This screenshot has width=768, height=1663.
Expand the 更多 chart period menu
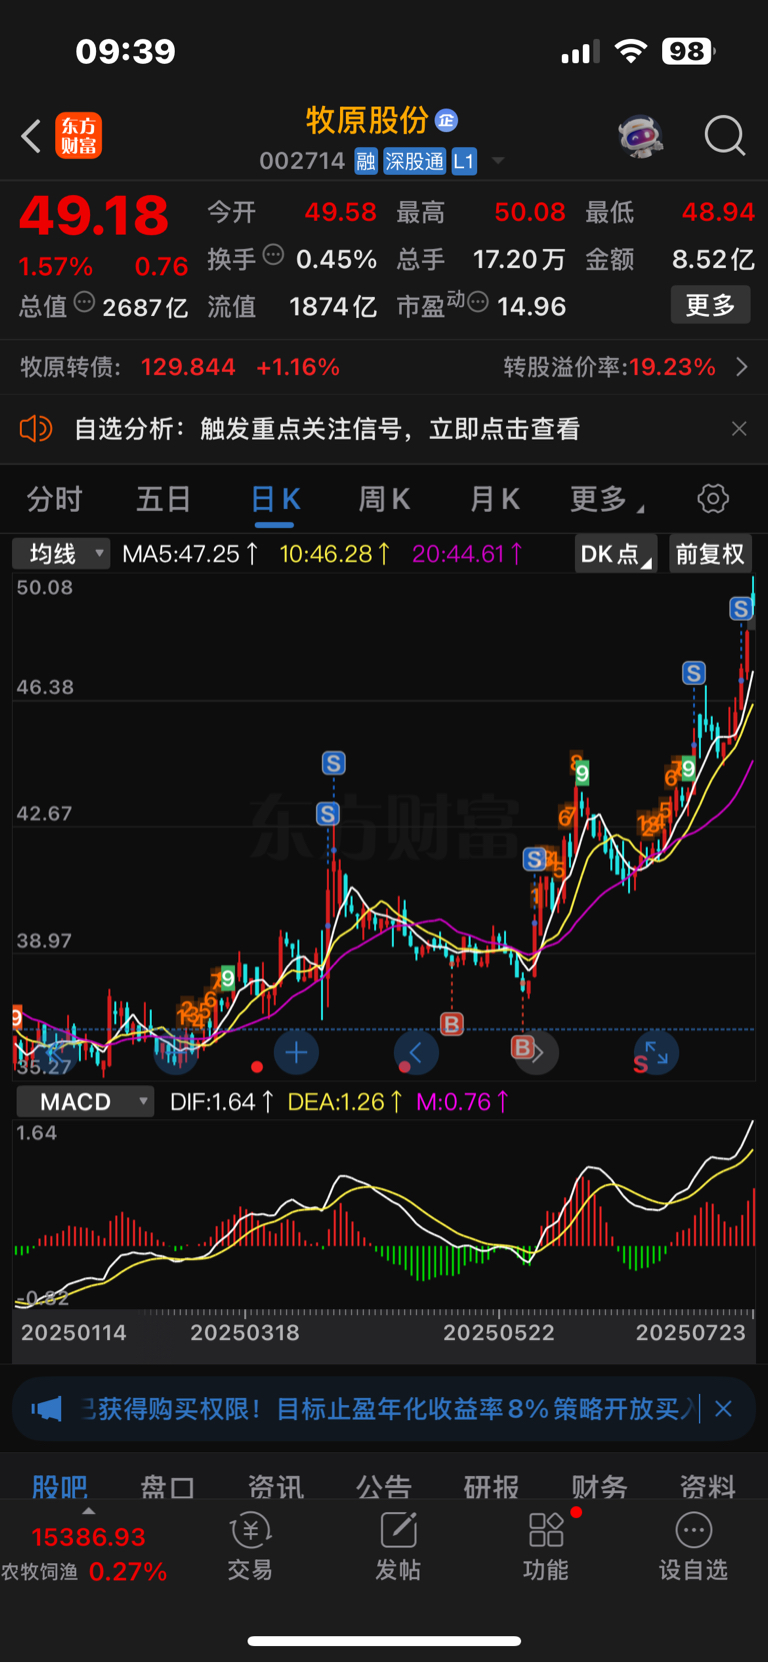[606, 499]
